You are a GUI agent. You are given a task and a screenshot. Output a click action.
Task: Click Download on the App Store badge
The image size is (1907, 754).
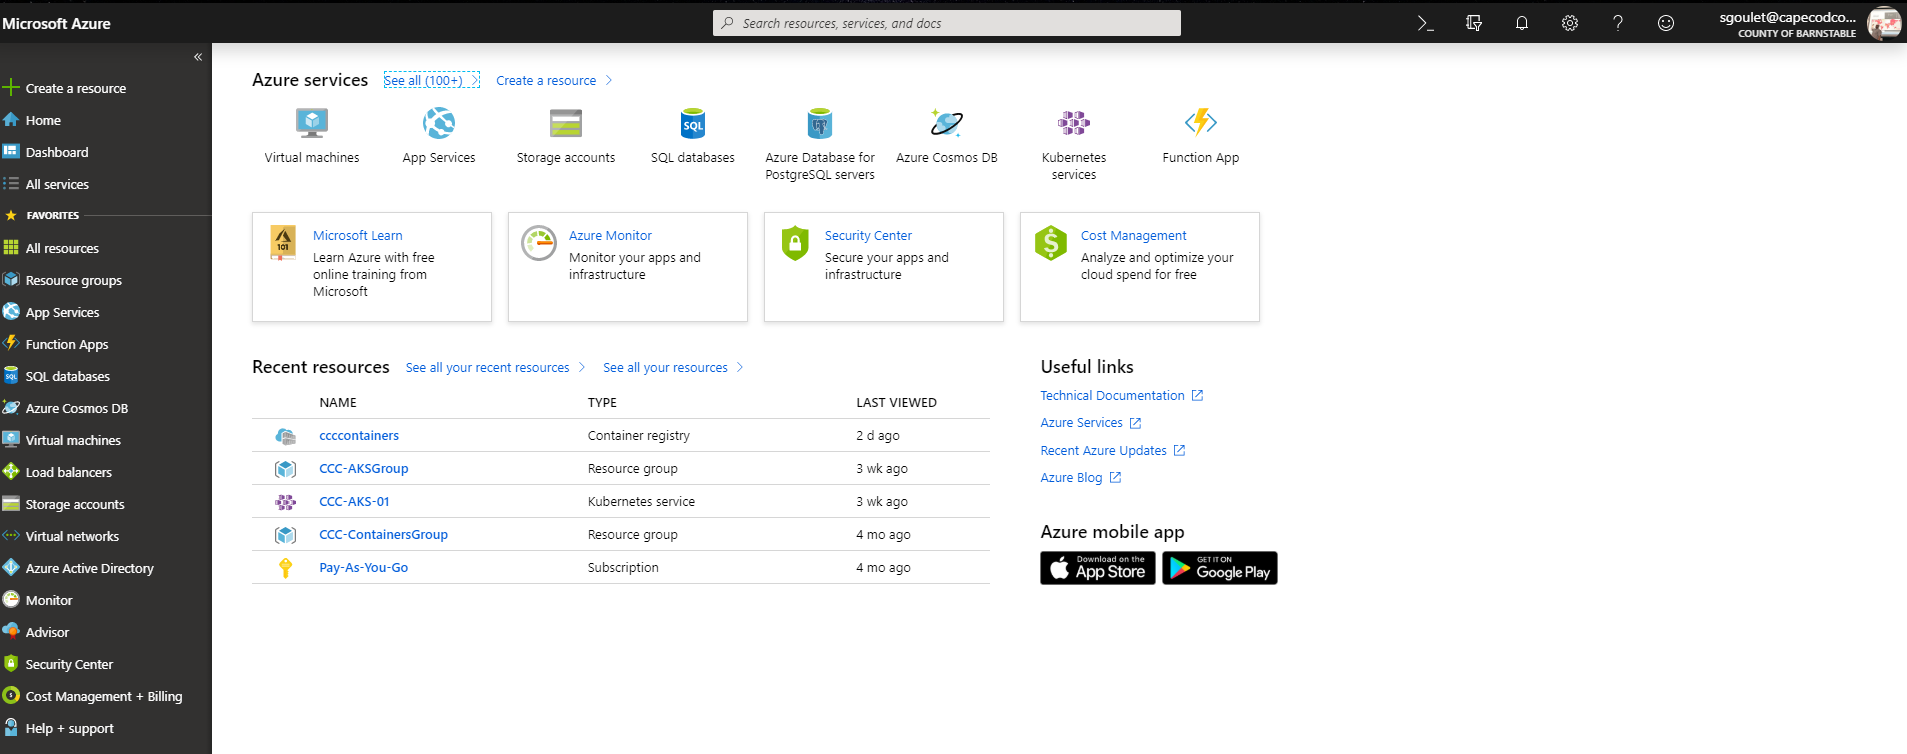point(1098,568)
